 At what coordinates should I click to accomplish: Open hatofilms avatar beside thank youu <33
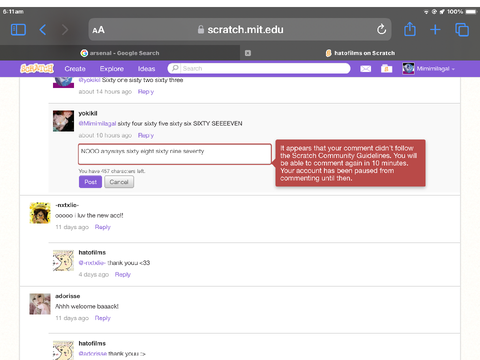point(63,260)
